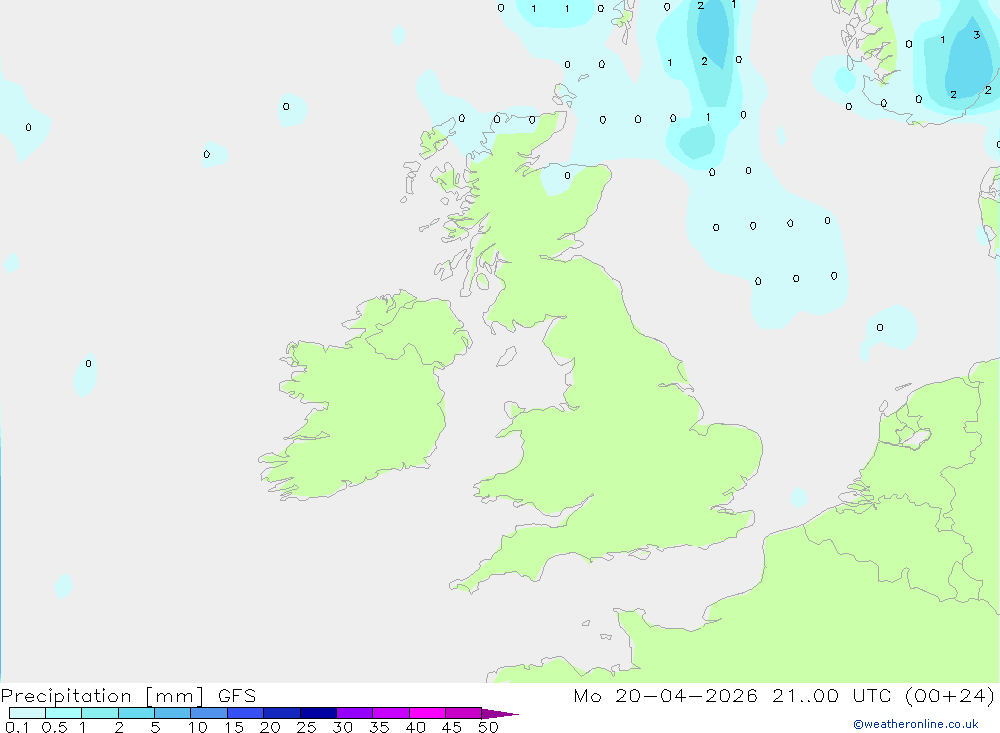The height and width of the screenshot is (733, 1000).
Task: Click the '40' legend scale label
Action: point(415,727)
